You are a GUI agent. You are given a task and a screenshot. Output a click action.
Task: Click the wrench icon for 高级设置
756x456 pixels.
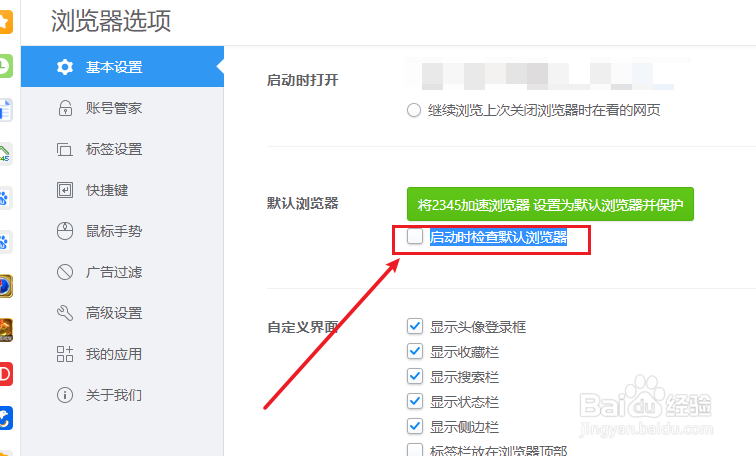65,313
